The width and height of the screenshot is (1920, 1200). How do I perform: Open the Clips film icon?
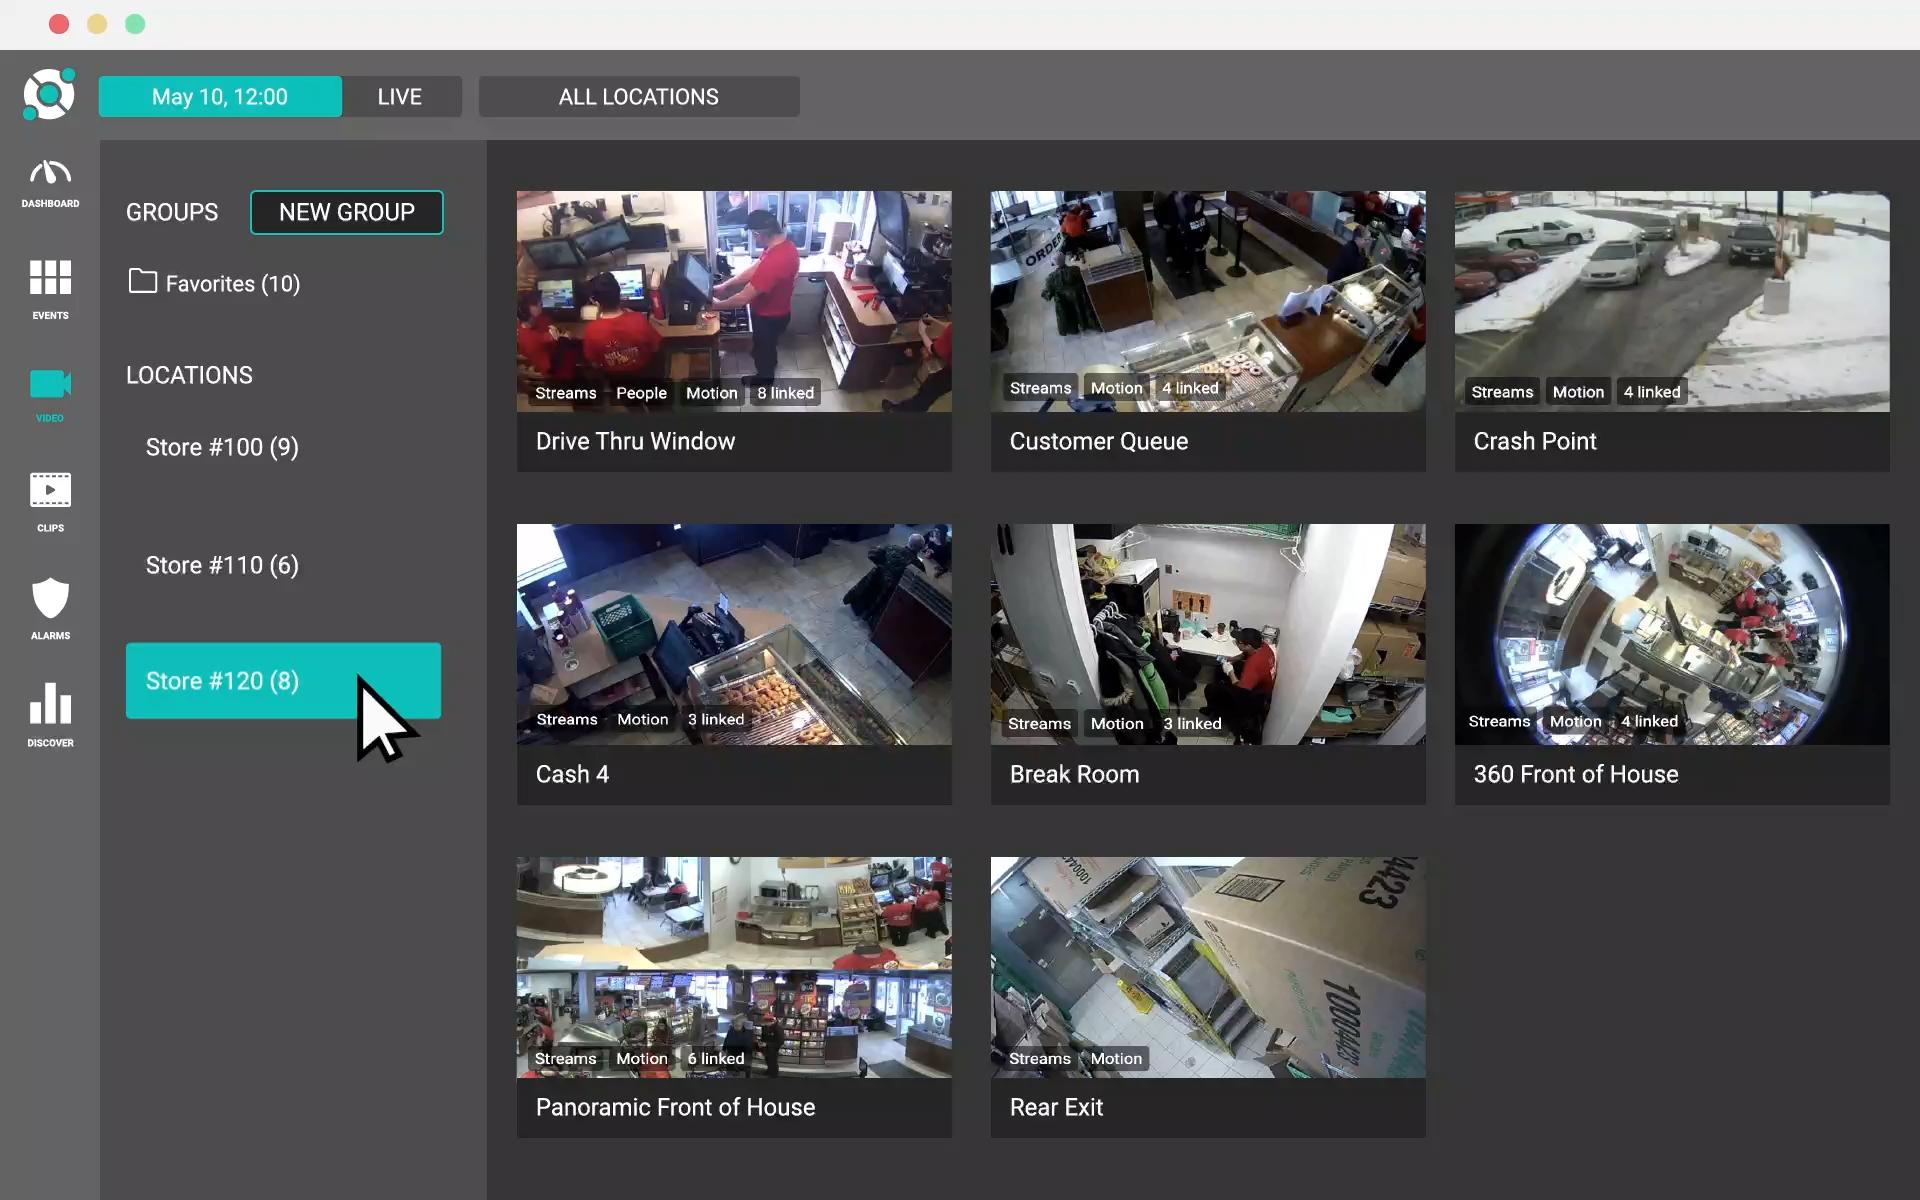[50, 491]
